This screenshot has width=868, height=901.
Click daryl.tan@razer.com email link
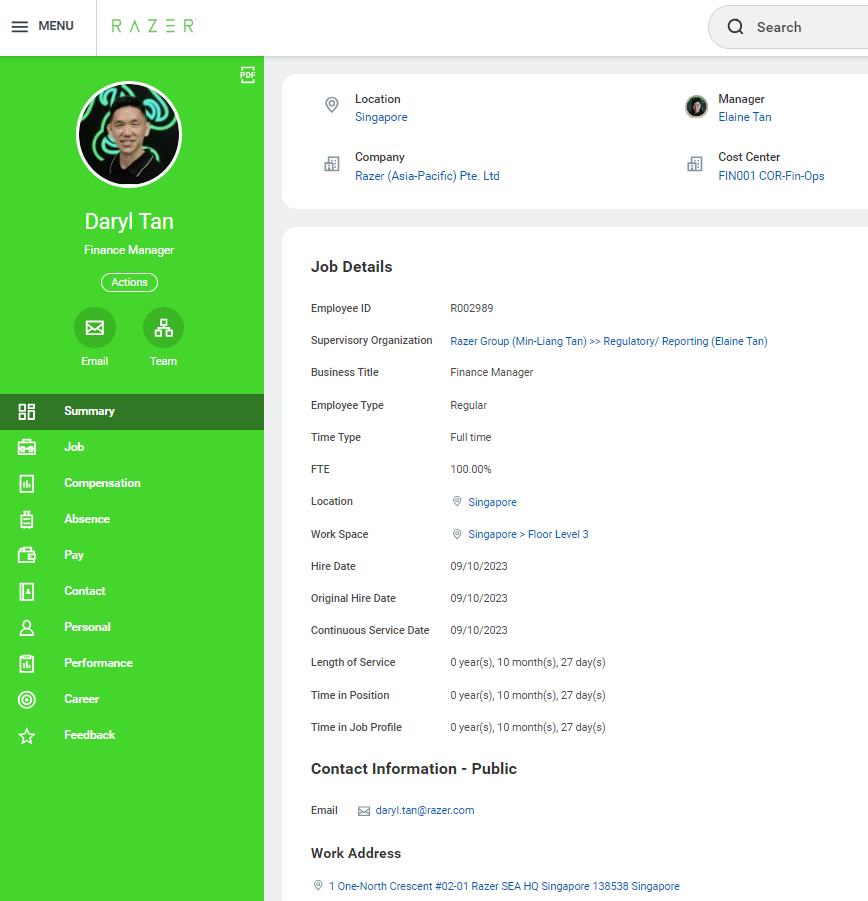point(425,810)
